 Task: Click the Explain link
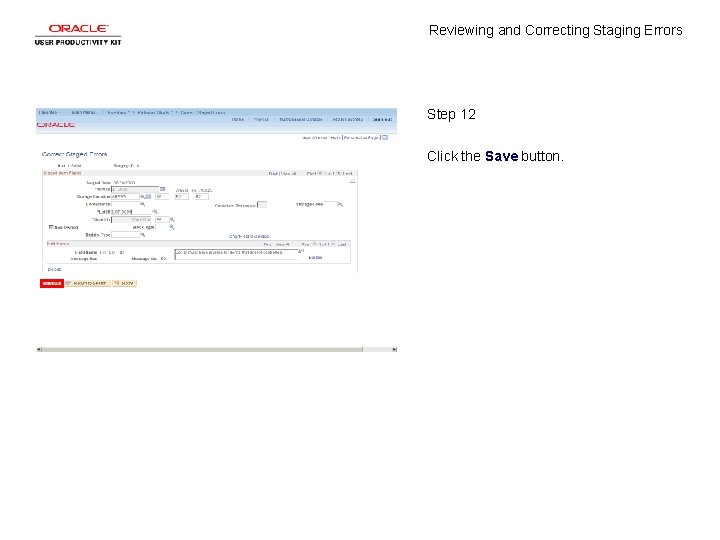click(315, 258)
